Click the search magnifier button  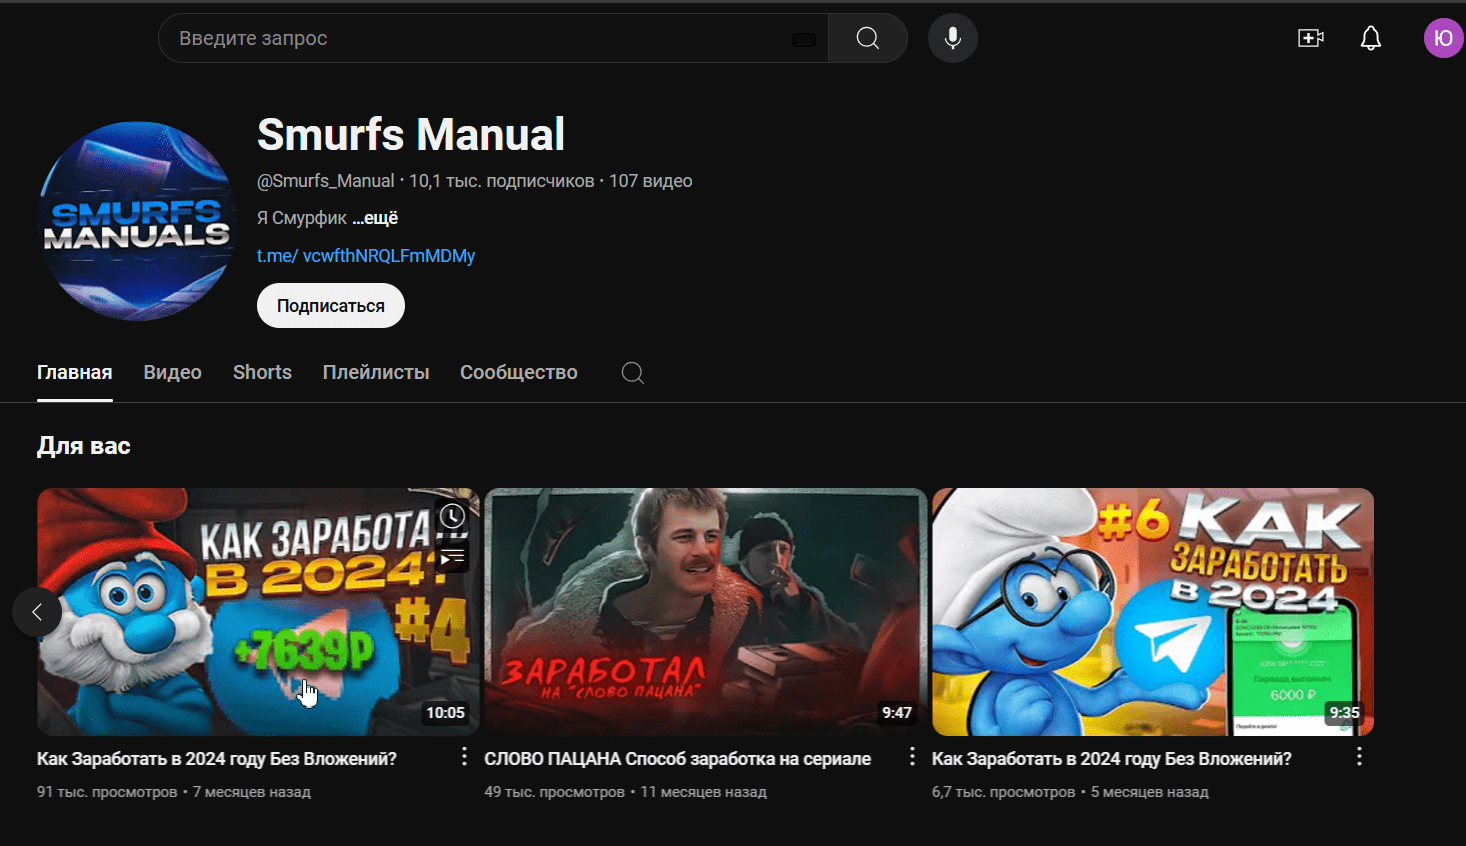tap(868, 38)
